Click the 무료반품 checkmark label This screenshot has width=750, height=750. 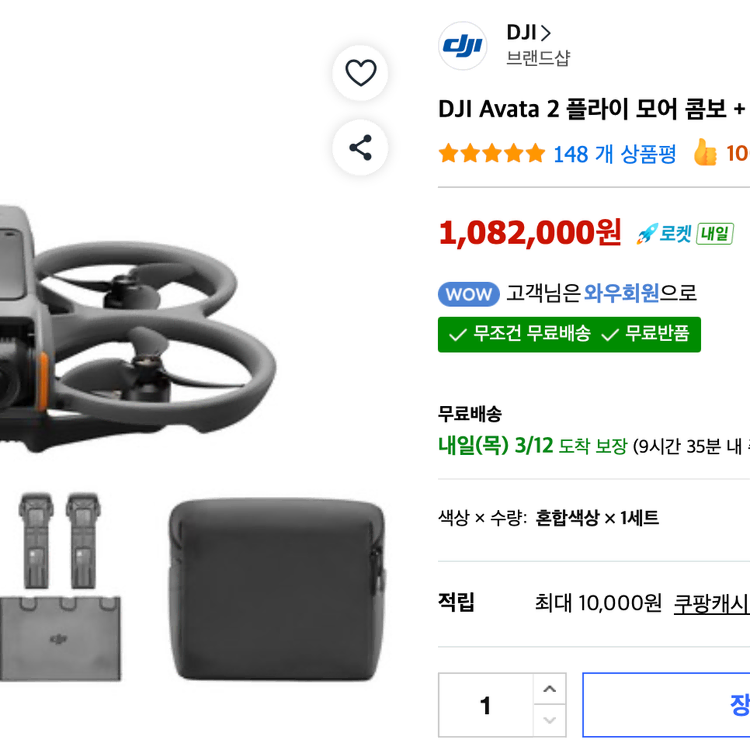[646, 334]
